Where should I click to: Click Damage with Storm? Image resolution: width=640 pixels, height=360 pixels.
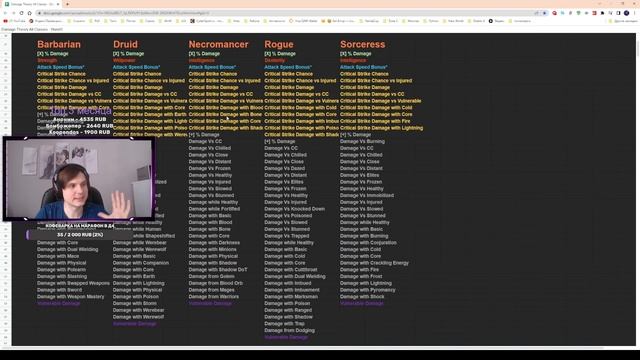pyautogui.click(x=135, y=303)
